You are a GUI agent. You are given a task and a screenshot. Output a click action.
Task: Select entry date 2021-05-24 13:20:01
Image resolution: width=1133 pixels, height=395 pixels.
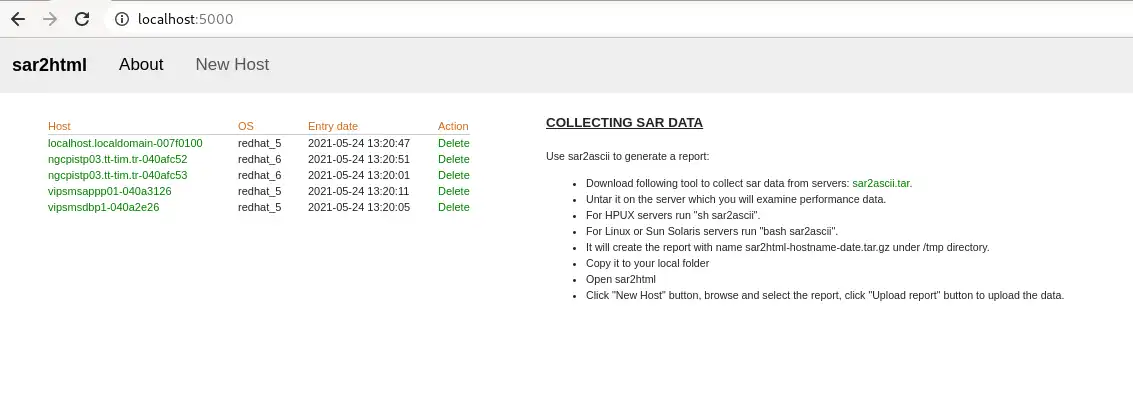point(358,175)
